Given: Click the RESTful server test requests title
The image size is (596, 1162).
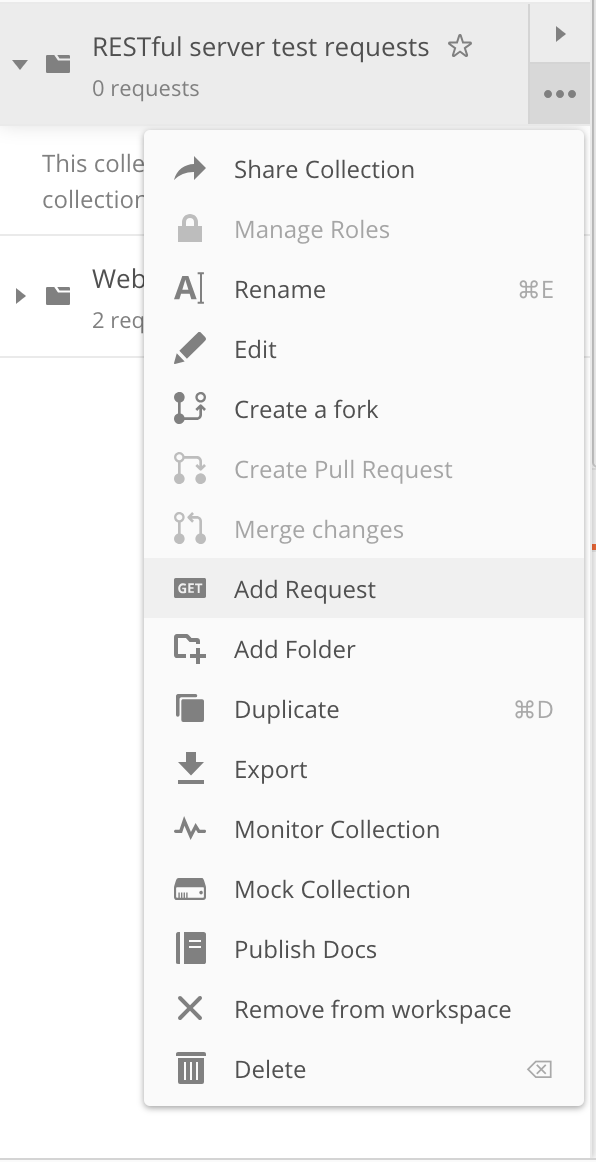Looking at the screenshot, I should tap(260, 47).
